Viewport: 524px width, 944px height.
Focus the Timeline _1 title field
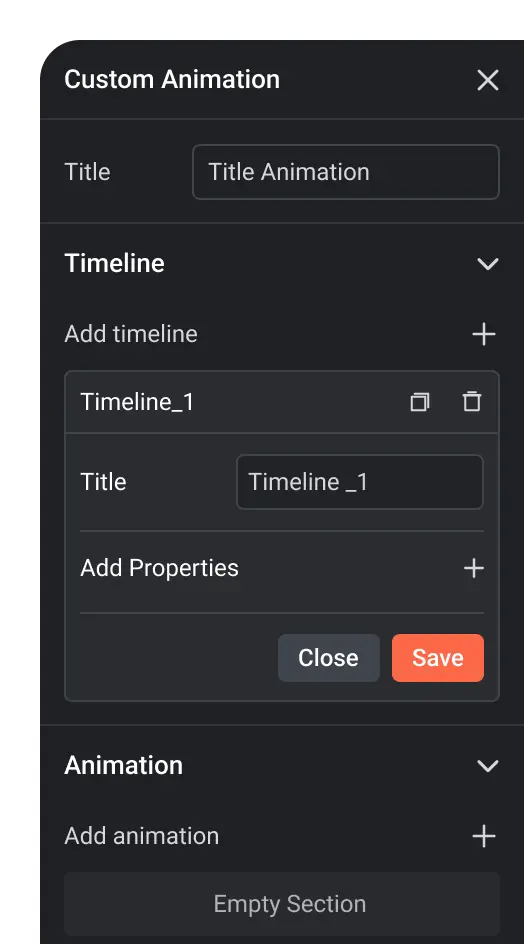click(x=360, y=482)
